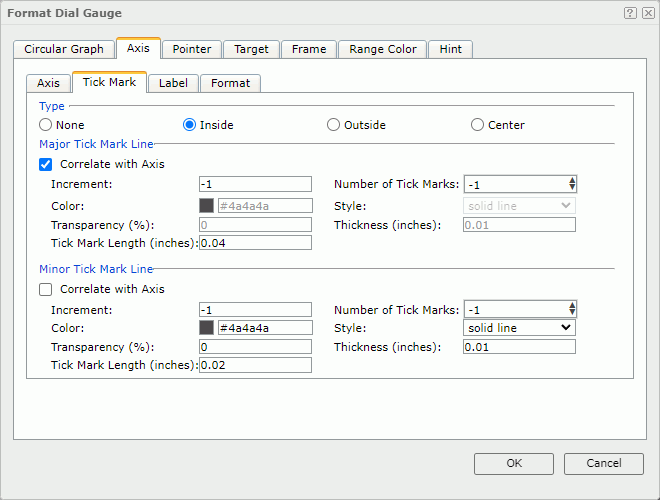The width and height of the screenshot is (660, 500).
Task: Increase Minor Number of Tick Marks with up arrow
Action: tap(572, 306)
